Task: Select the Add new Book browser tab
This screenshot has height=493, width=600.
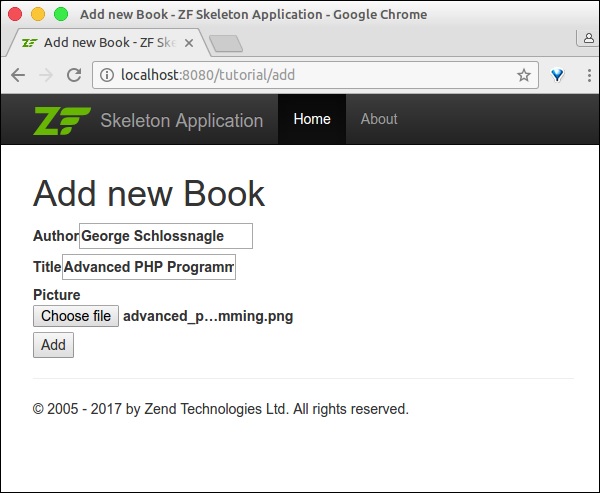Action: 107,42
